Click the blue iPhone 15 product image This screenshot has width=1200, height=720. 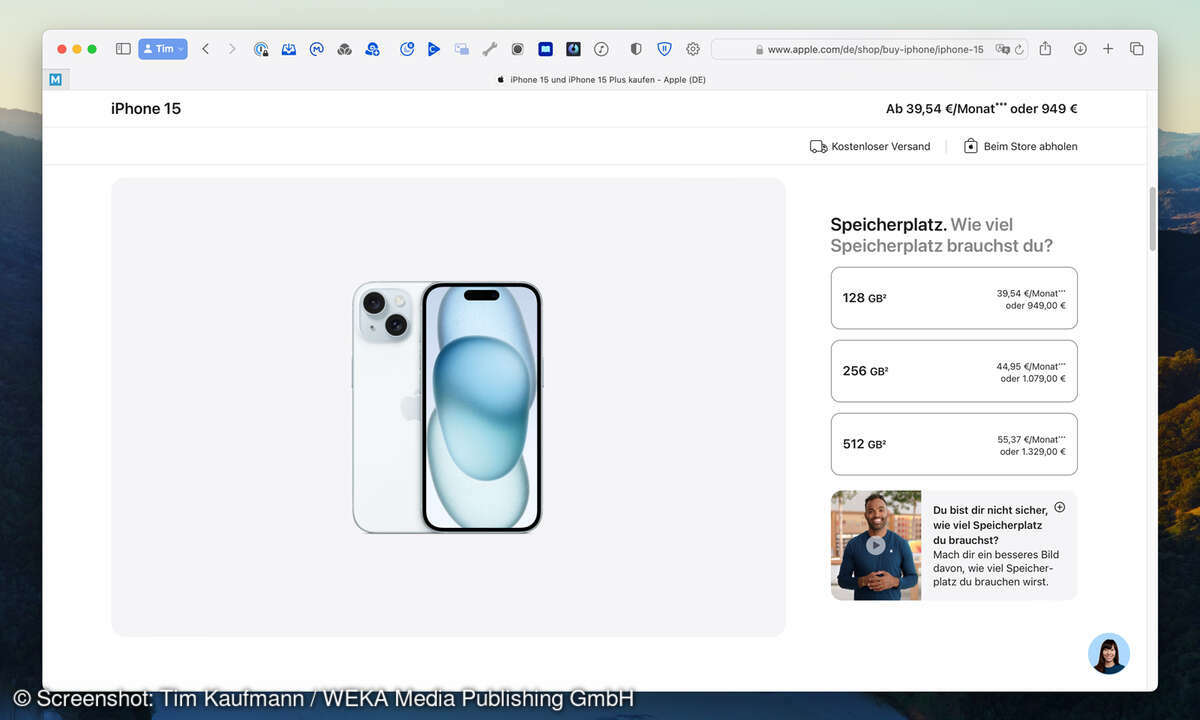(x=447, y=407)
